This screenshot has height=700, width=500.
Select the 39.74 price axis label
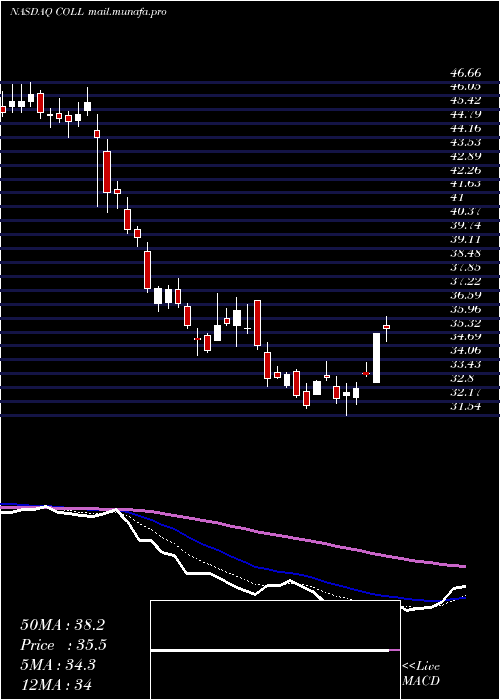(465, 225)
